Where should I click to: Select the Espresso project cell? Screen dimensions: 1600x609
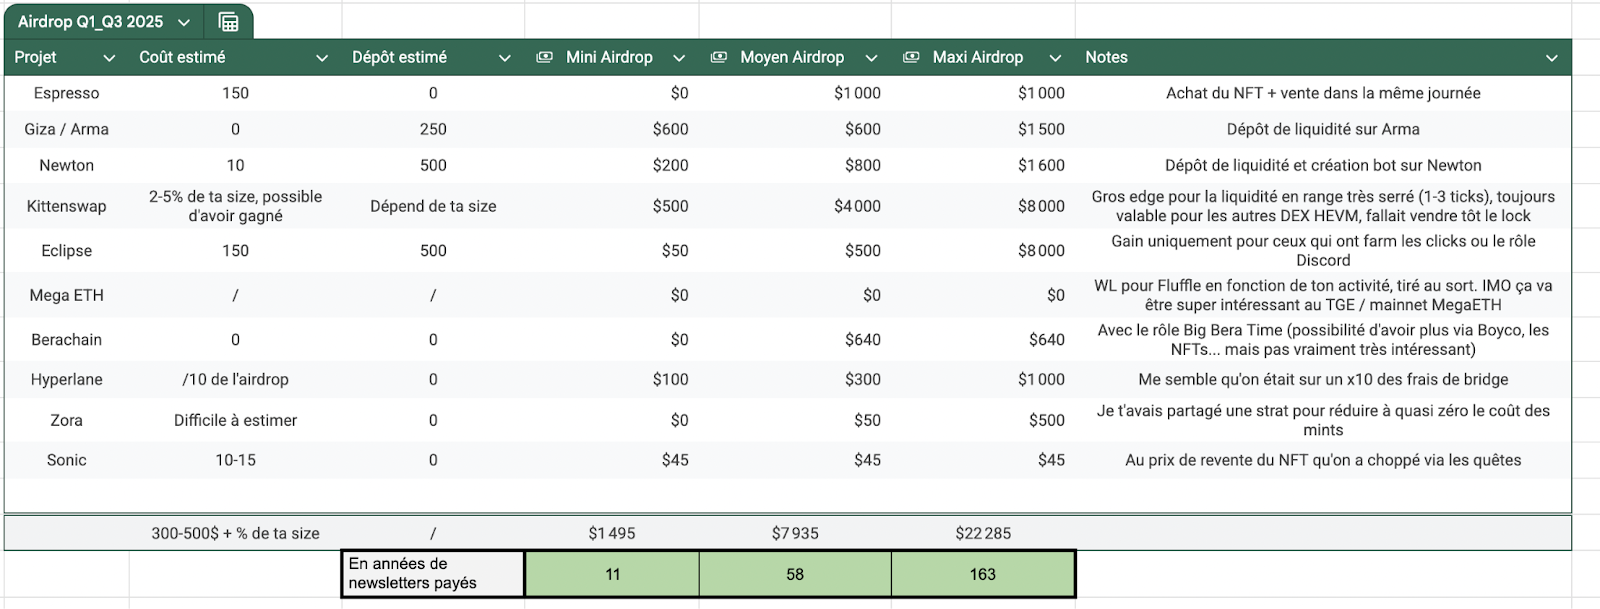pos(67,93)
